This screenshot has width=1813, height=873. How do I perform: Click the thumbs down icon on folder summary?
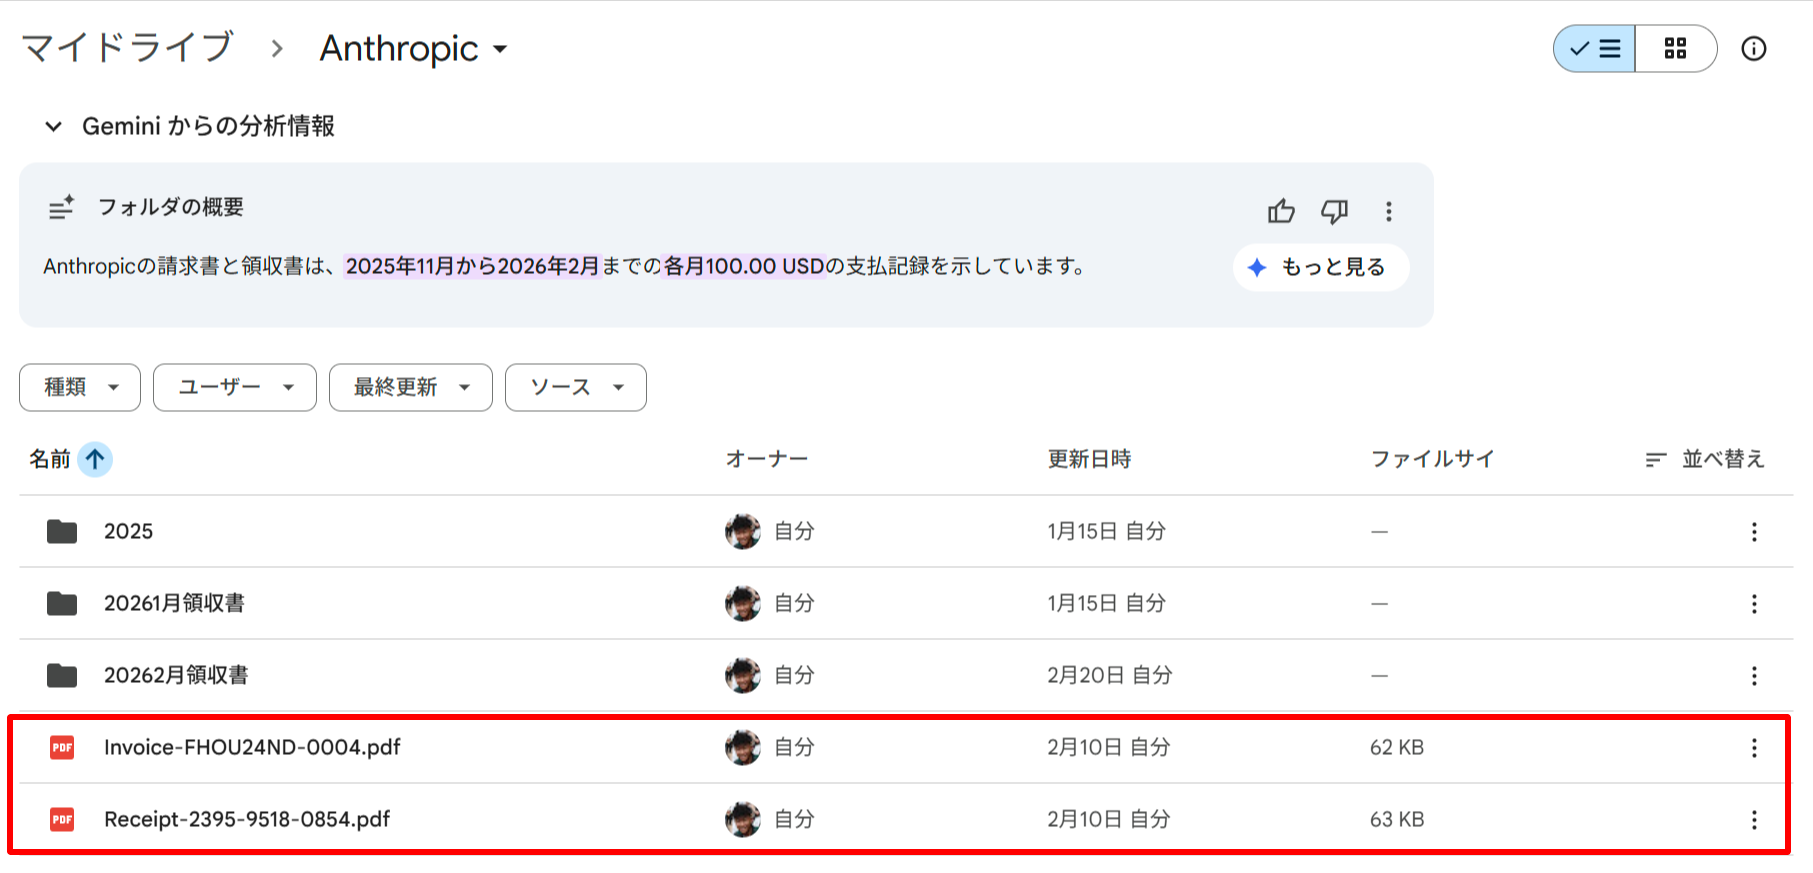tap(1334, 211)
